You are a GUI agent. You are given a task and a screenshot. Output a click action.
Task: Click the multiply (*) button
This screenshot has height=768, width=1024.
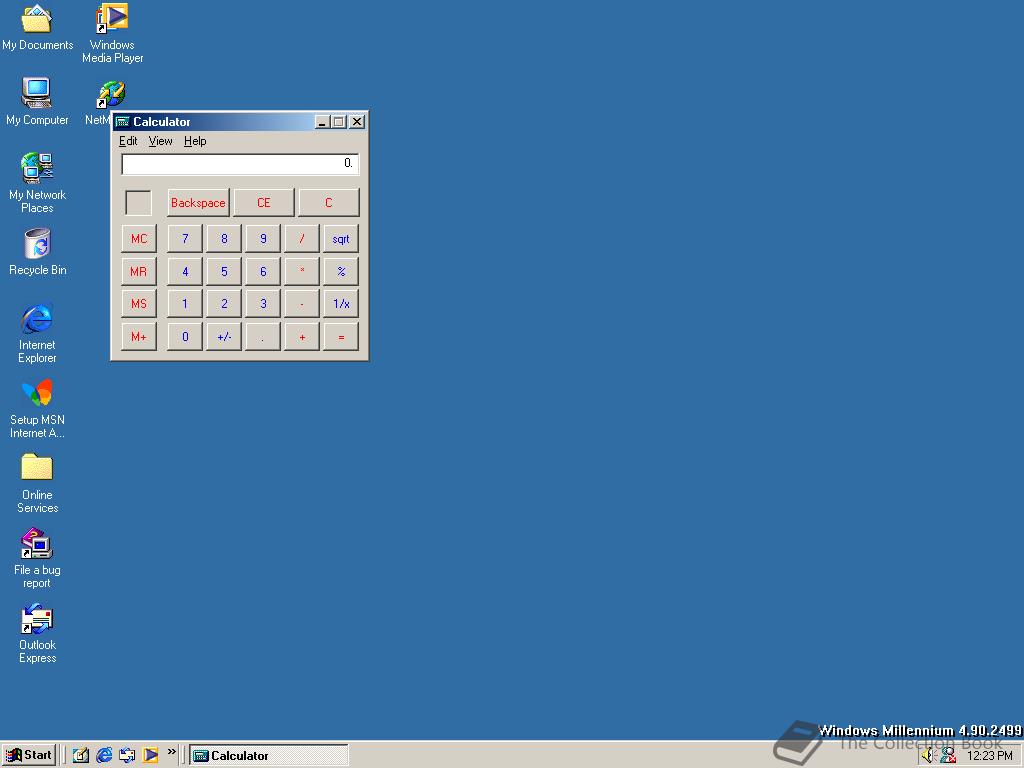pos(302,272)
